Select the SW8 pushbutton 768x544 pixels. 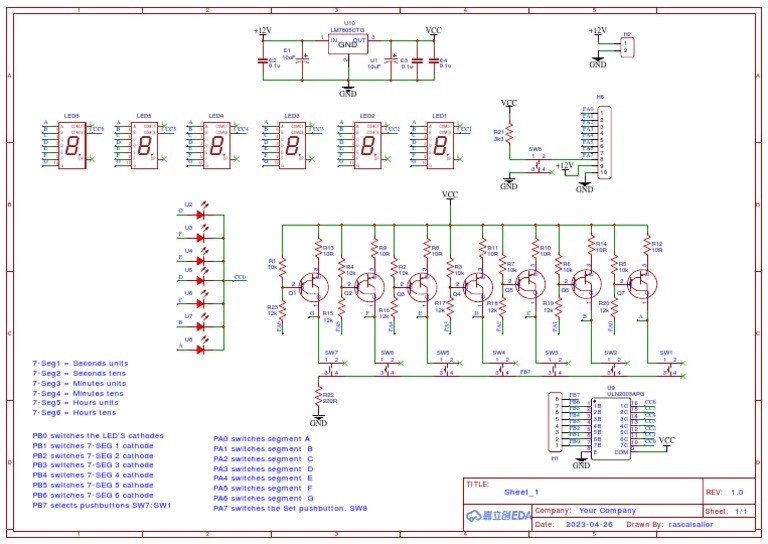538,164
